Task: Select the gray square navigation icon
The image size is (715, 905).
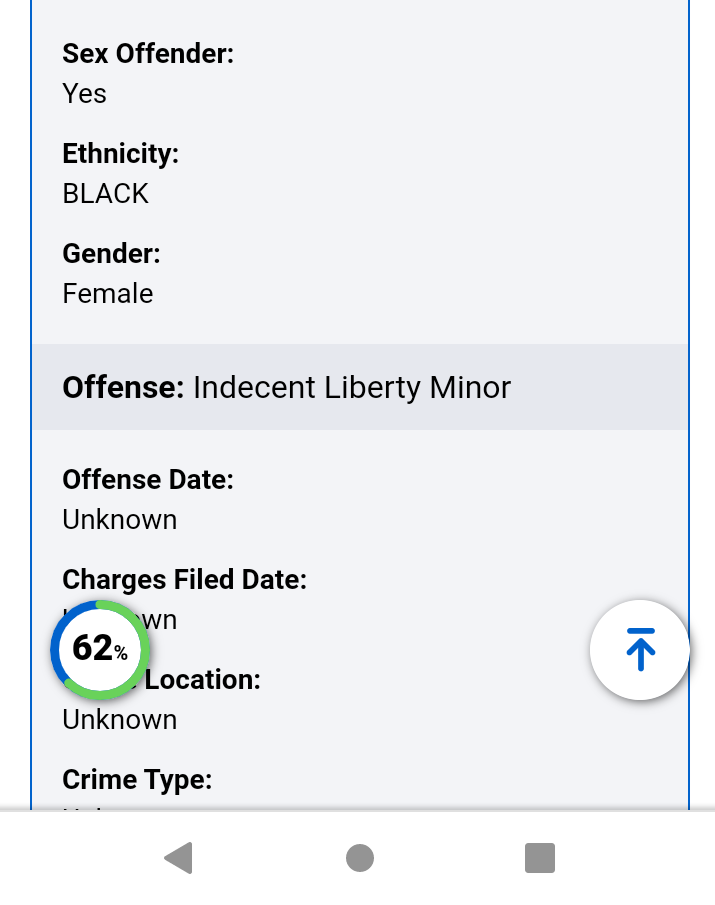Action: pyautogui.click(x=540, y=857)
